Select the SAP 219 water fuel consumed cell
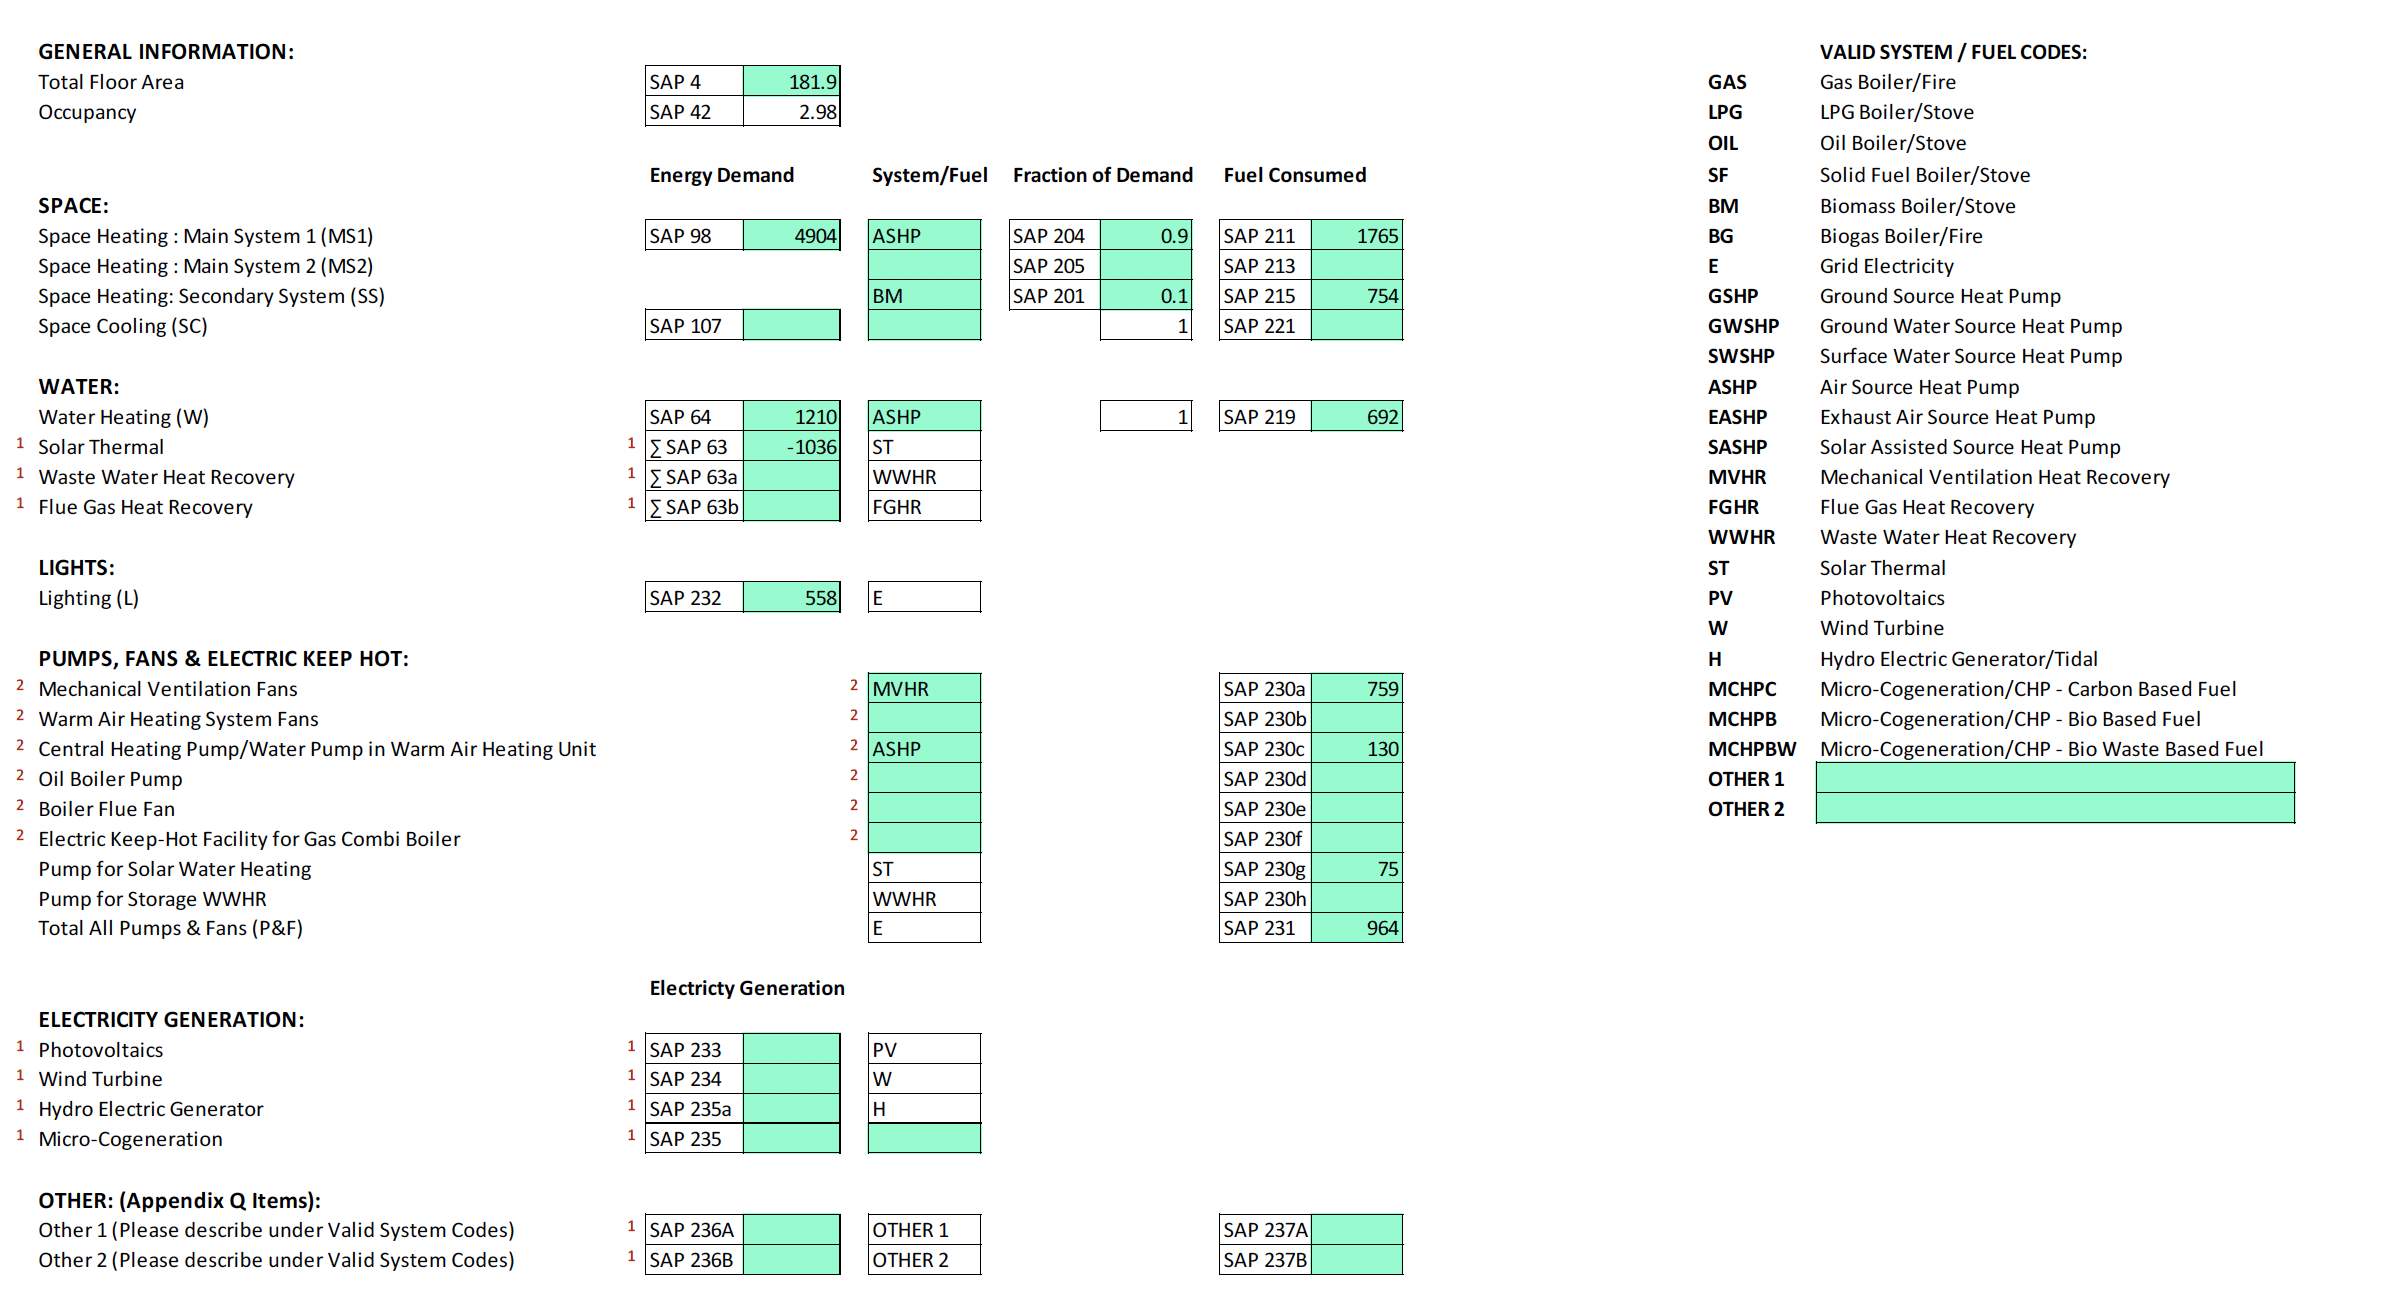 coord(1357,416)
